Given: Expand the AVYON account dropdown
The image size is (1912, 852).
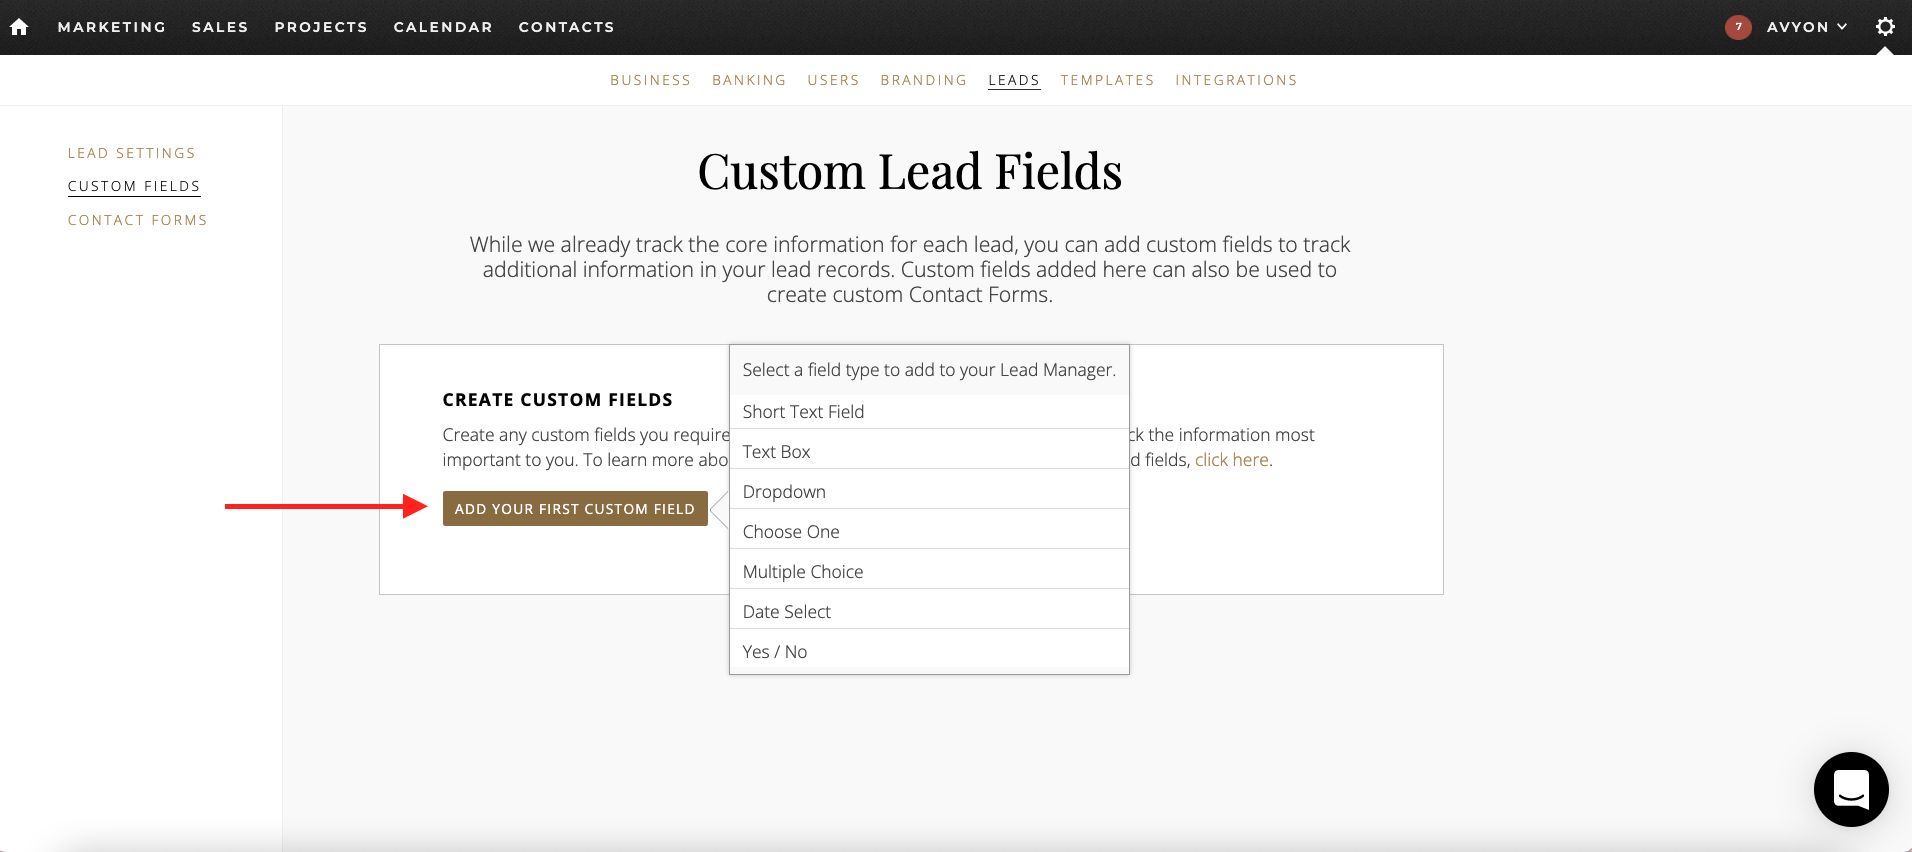Looking at the screenshot, I should tap(1806, 27).
